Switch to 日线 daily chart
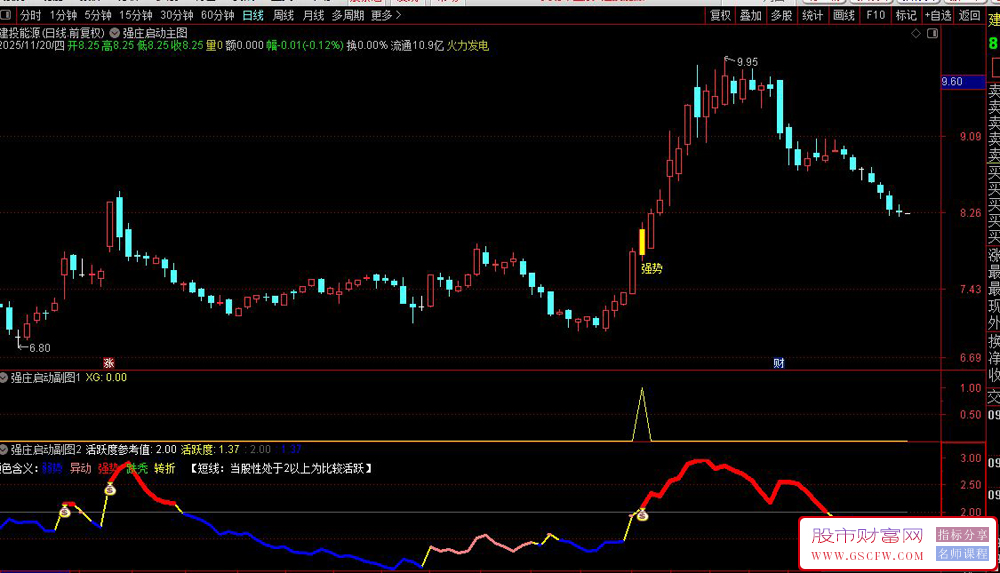The image size is (1000, 573). coord(253,15)
